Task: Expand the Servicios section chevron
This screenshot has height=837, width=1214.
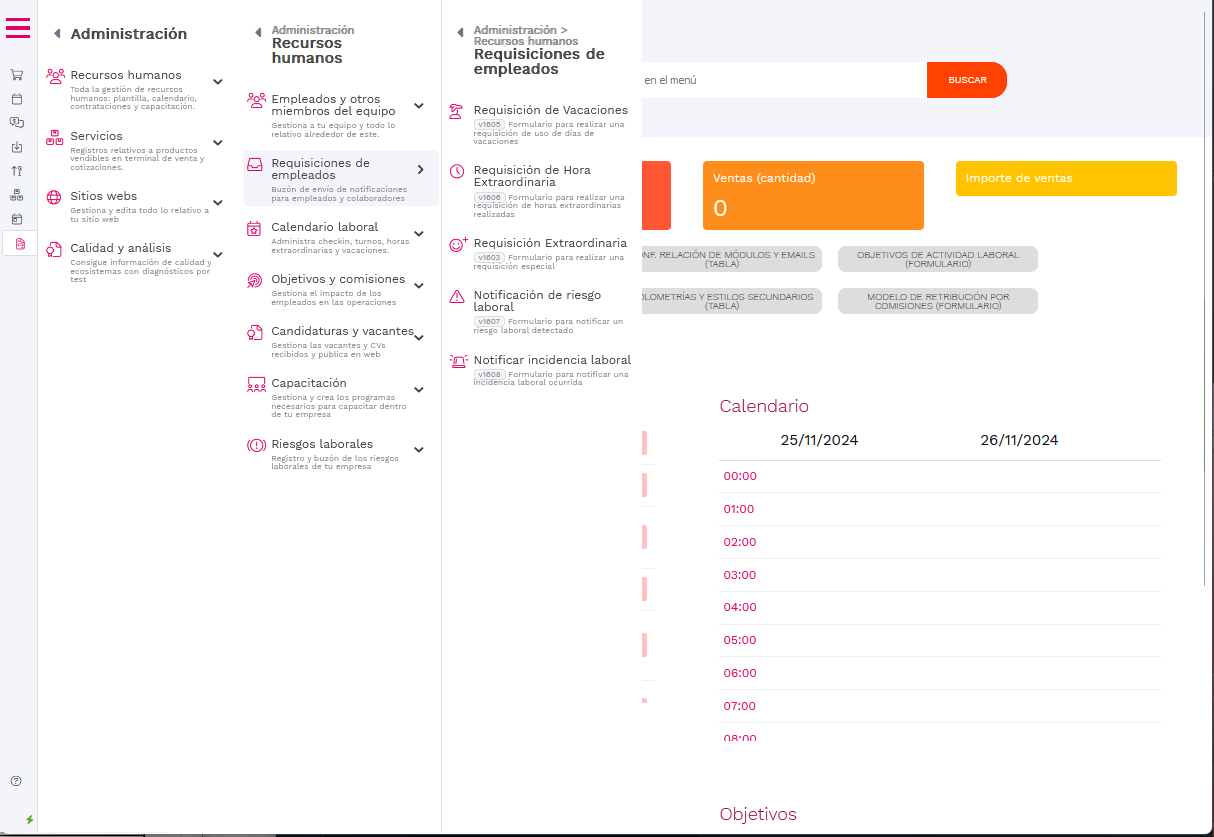Action: coord(218,143)
